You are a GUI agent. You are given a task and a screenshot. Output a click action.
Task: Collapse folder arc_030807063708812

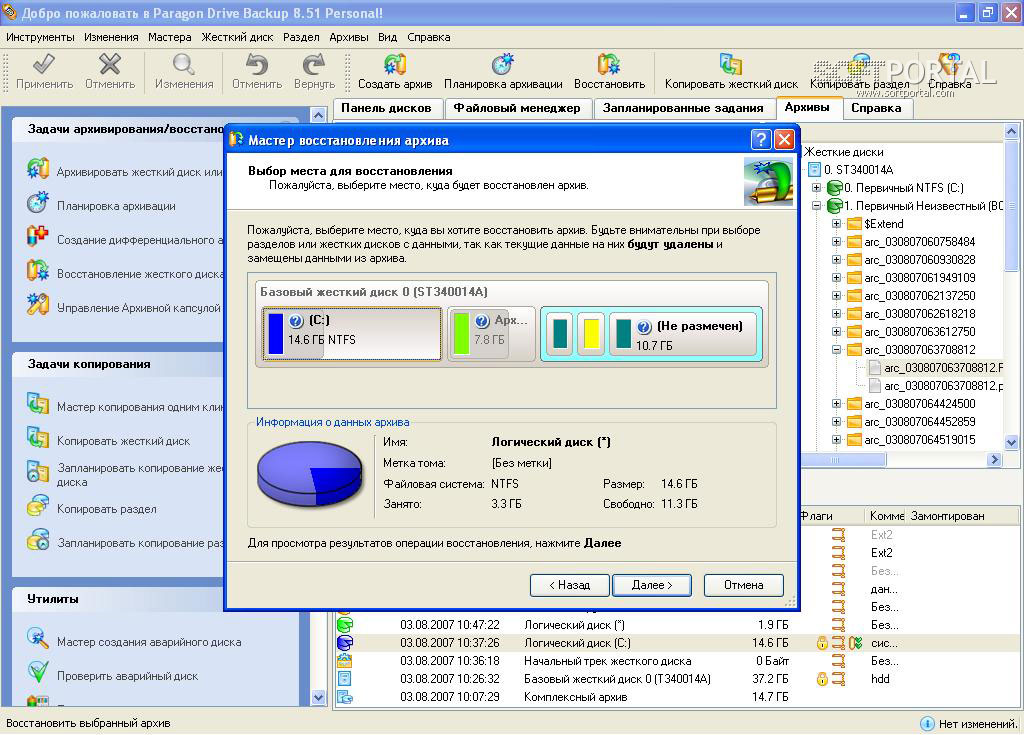(x=837, y=350)
